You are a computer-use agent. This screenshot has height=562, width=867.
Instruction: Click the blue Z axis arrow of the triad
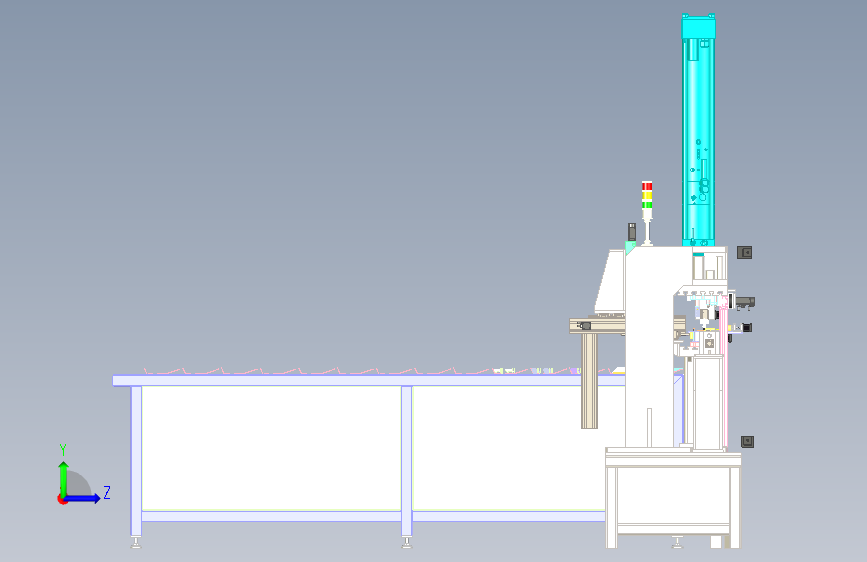point(83,498)
